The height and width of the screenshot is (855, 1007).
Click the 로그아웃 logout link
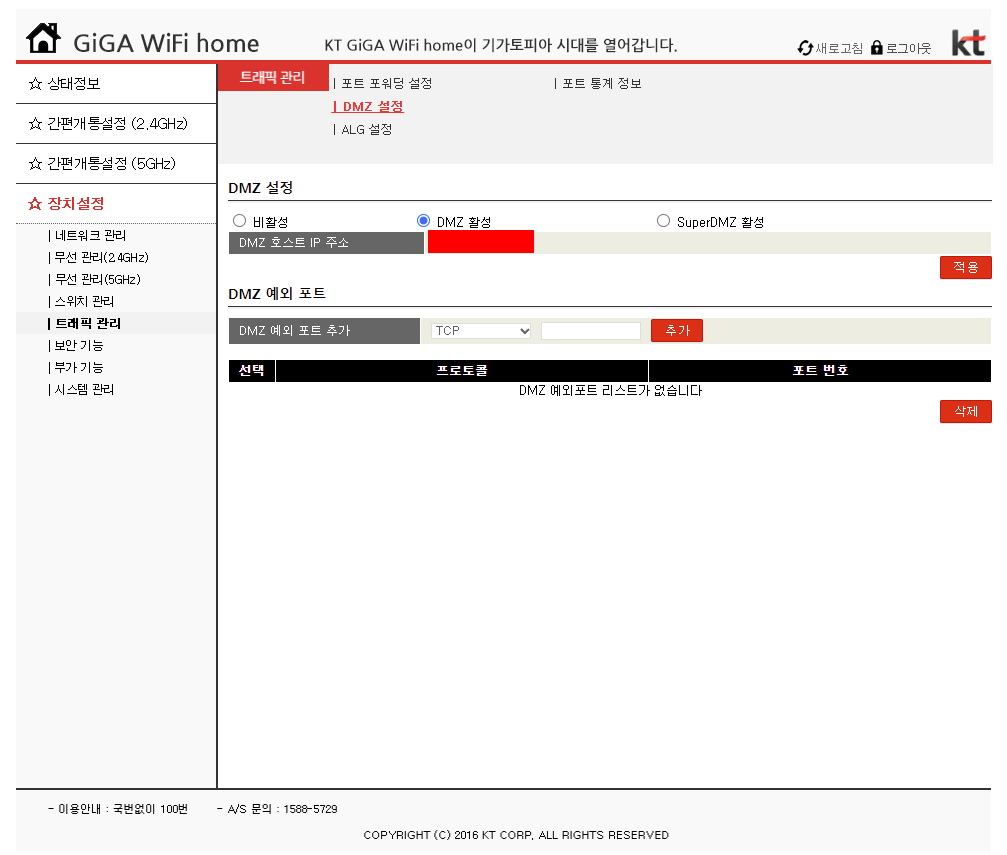[909, 48]
